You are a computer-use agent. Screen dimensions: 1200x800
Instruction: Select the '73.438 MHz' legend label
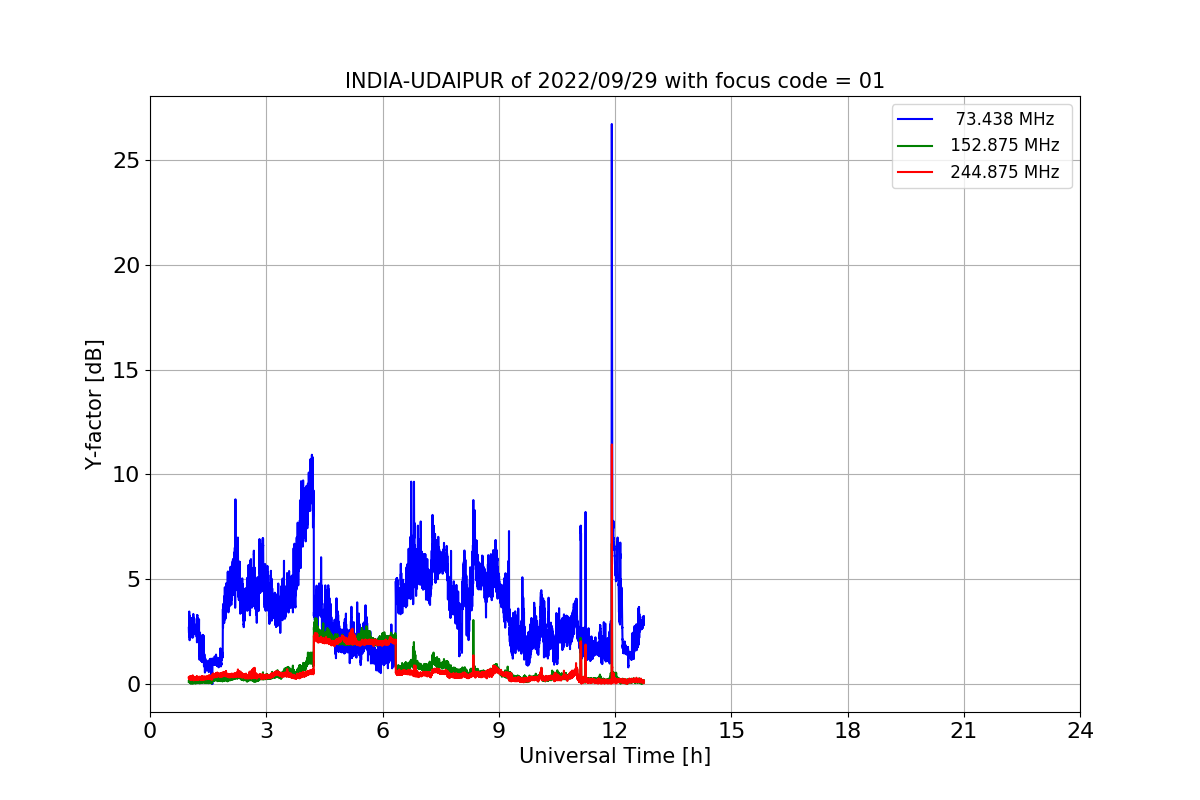pos(1005,119)
